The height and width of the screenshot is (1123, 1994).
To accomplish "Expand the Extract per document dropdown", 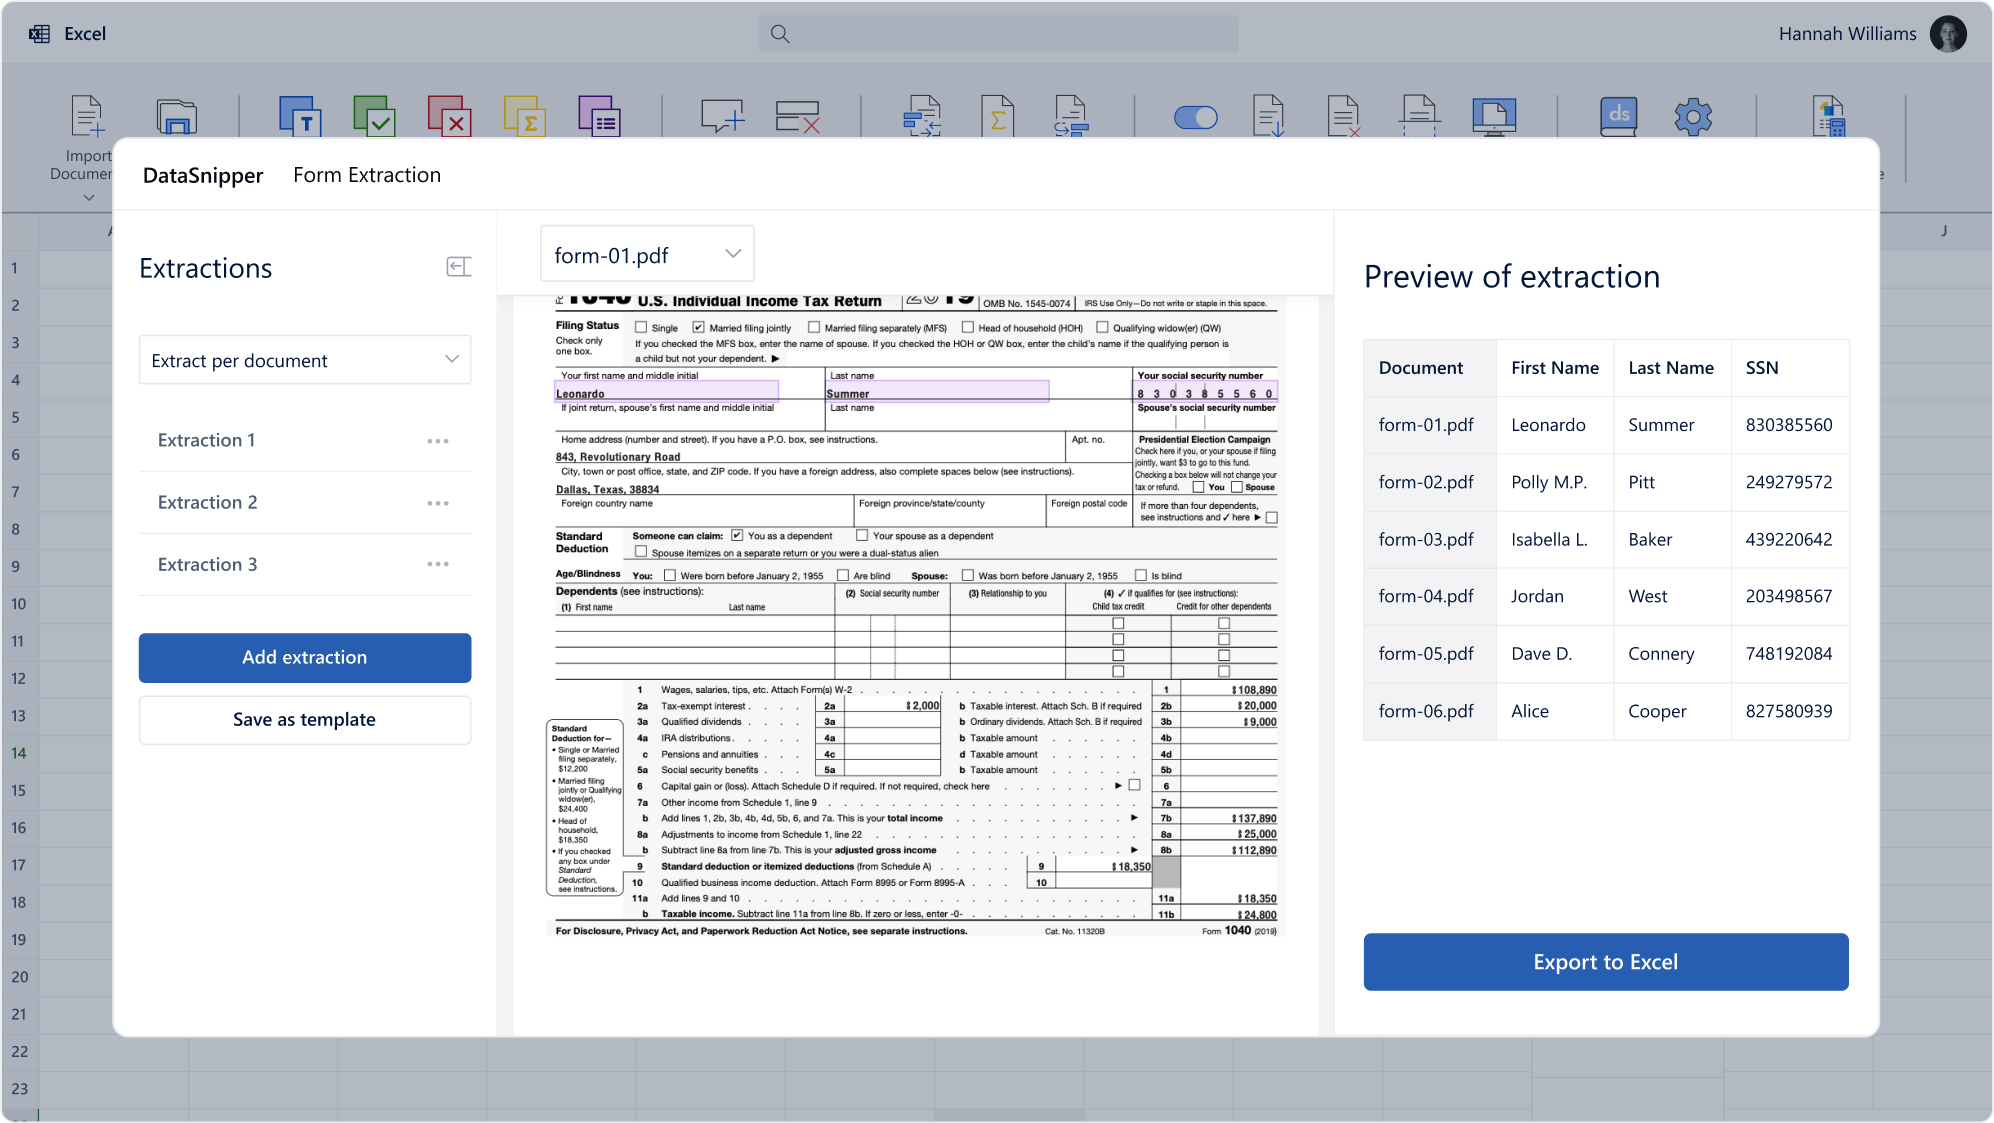I will coord(304,360).
